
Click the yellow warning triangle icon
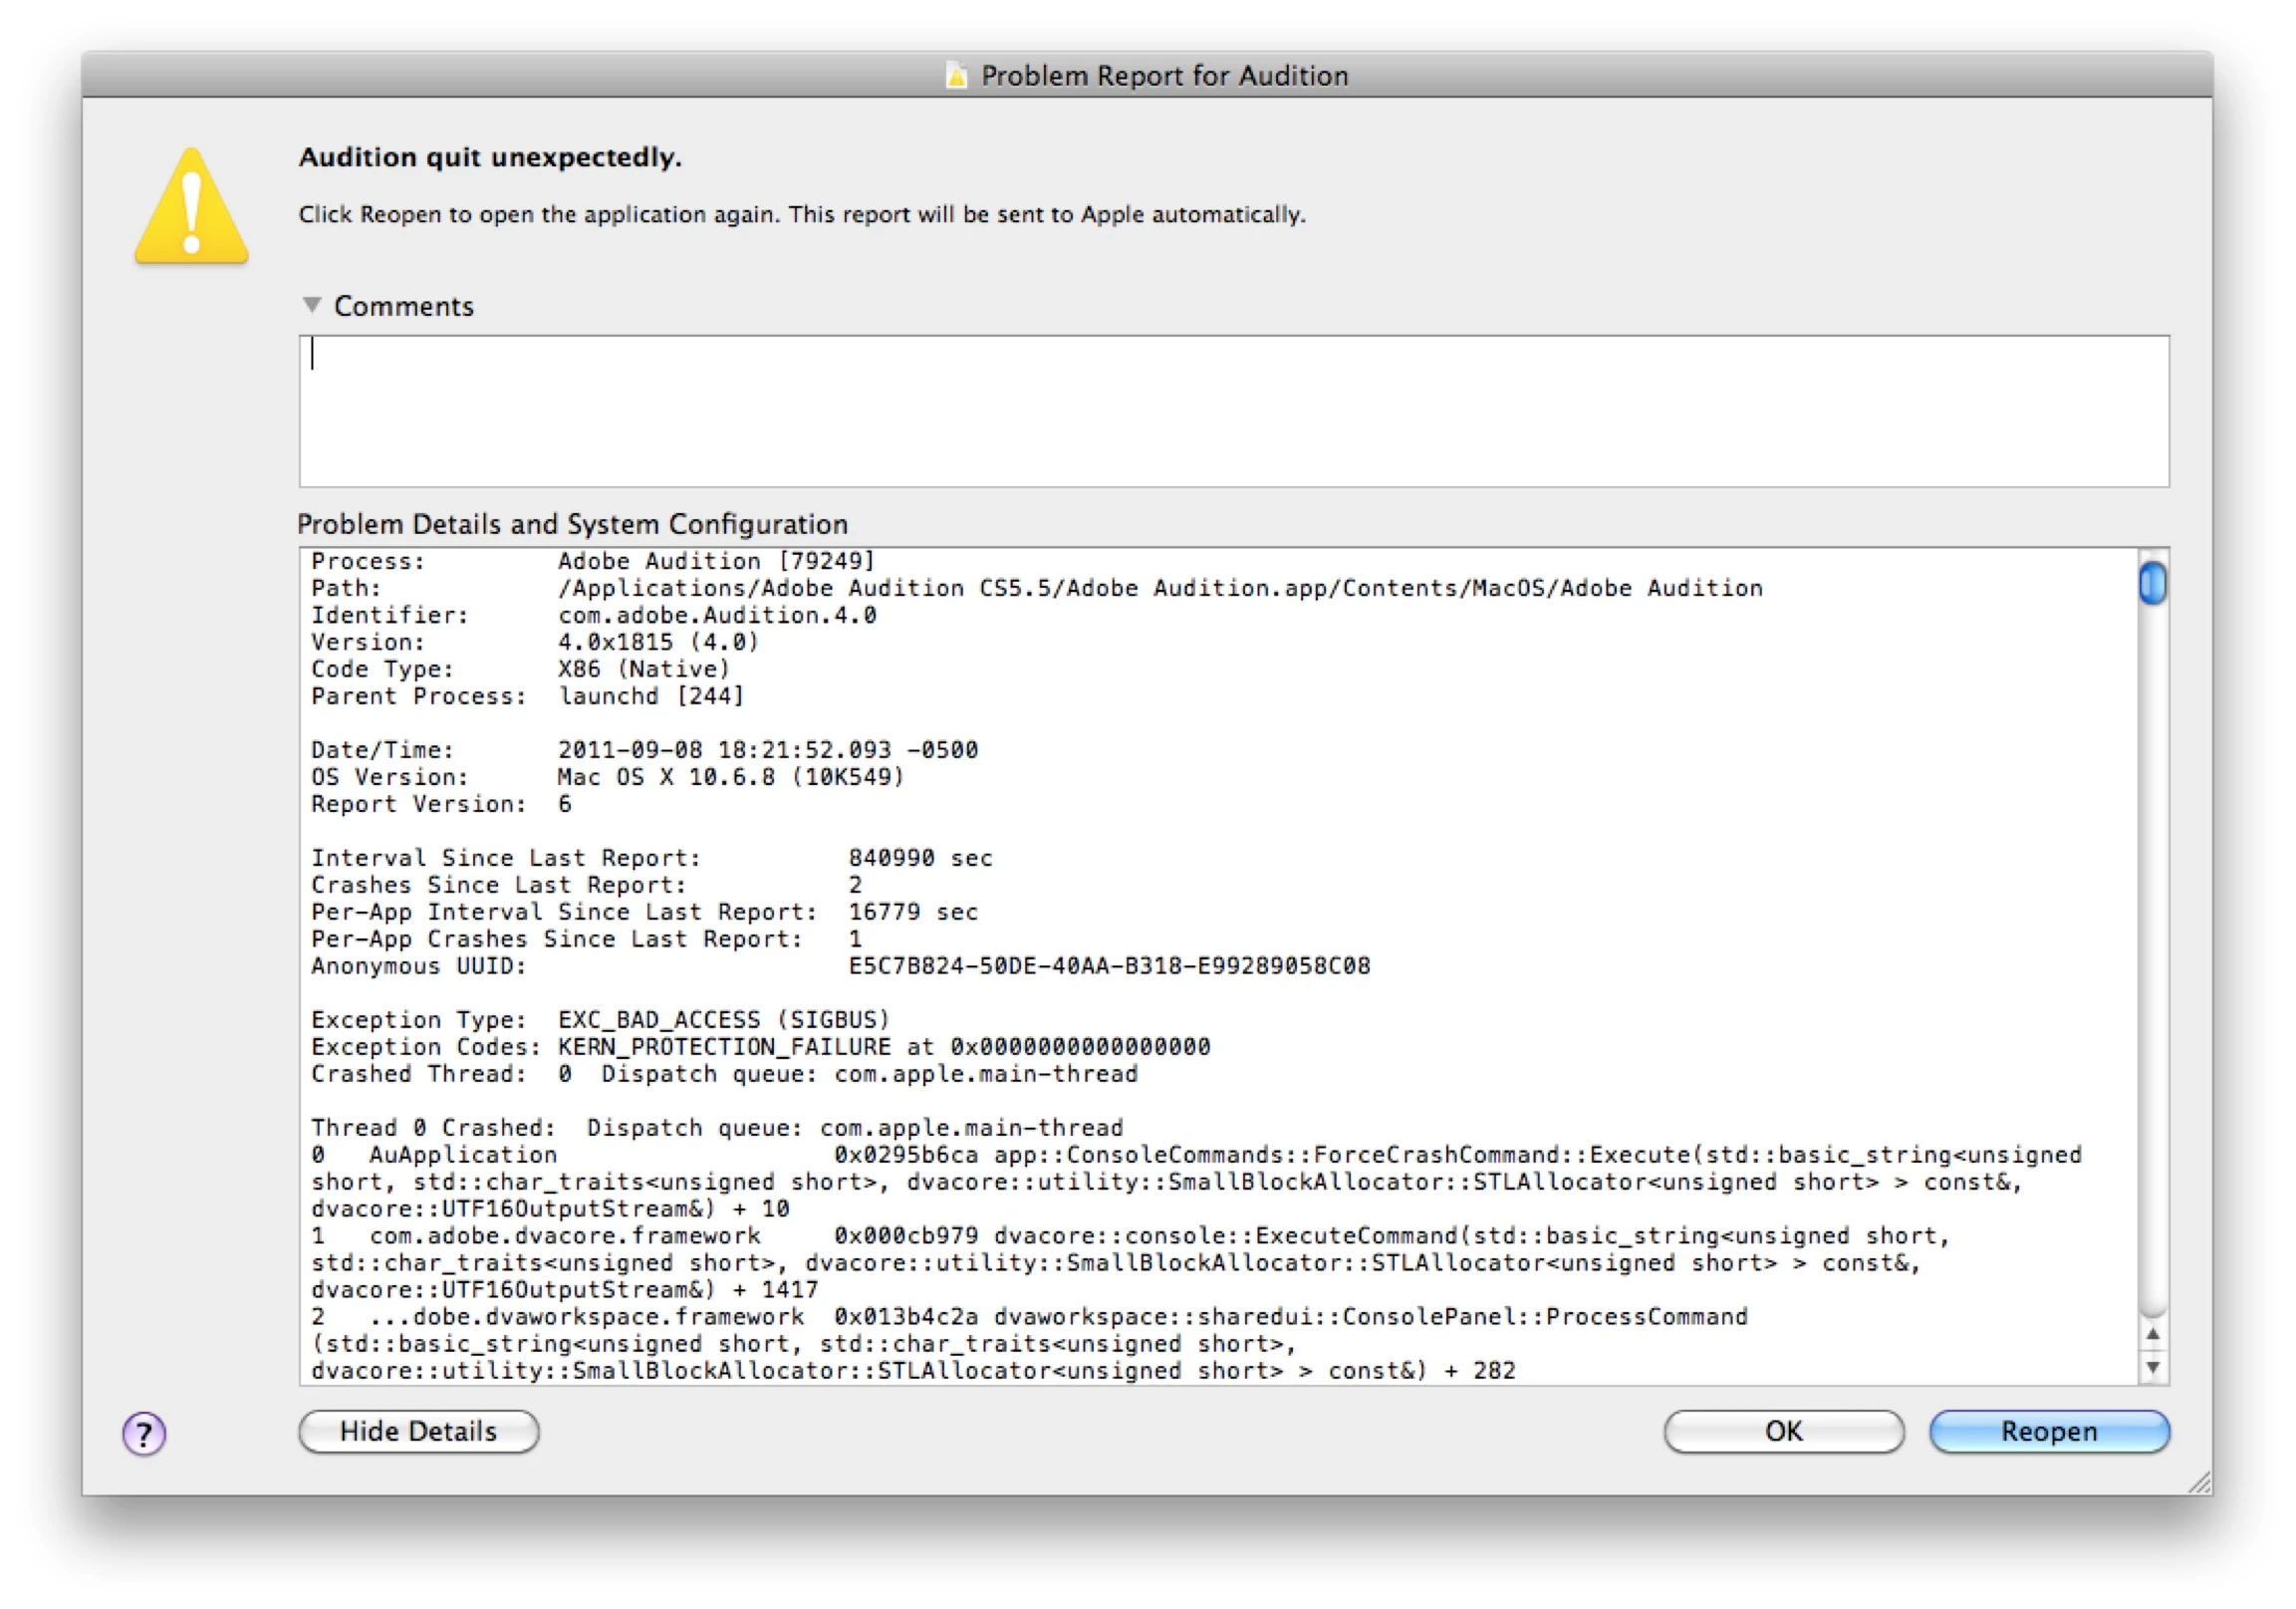191,209
